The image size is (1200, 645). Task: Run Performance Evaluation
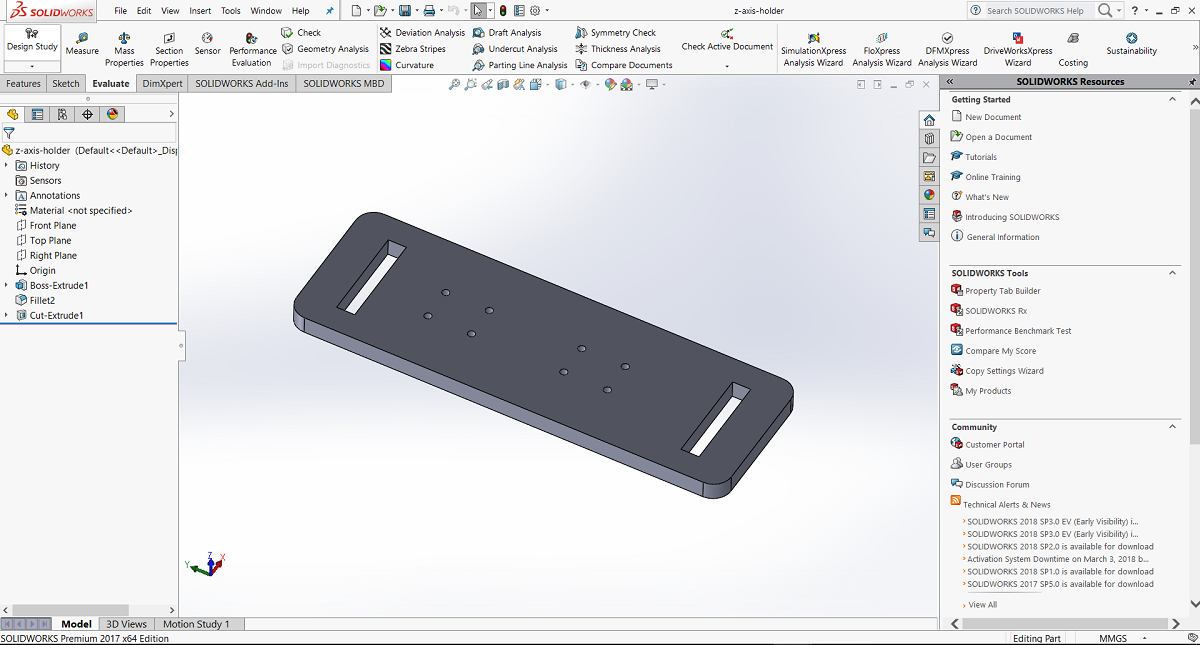pyautogui.click(x=252, y=49)
